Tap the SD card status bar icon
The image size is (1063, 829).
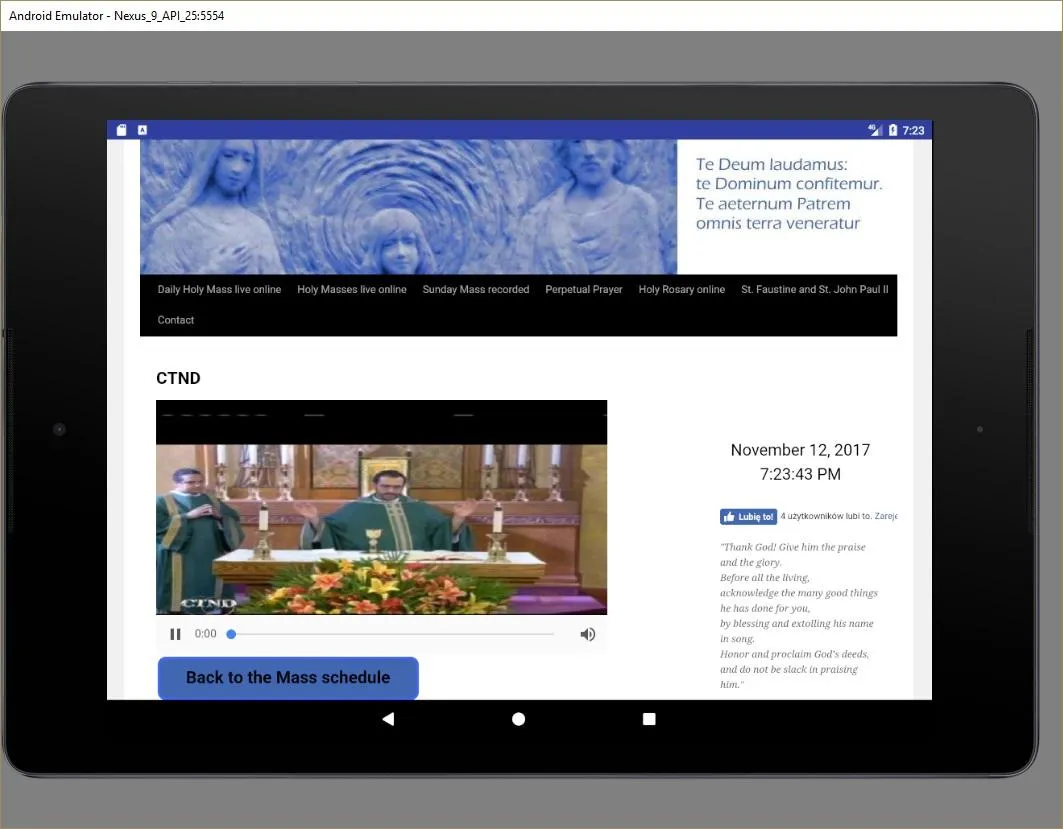tap(121, 130)
